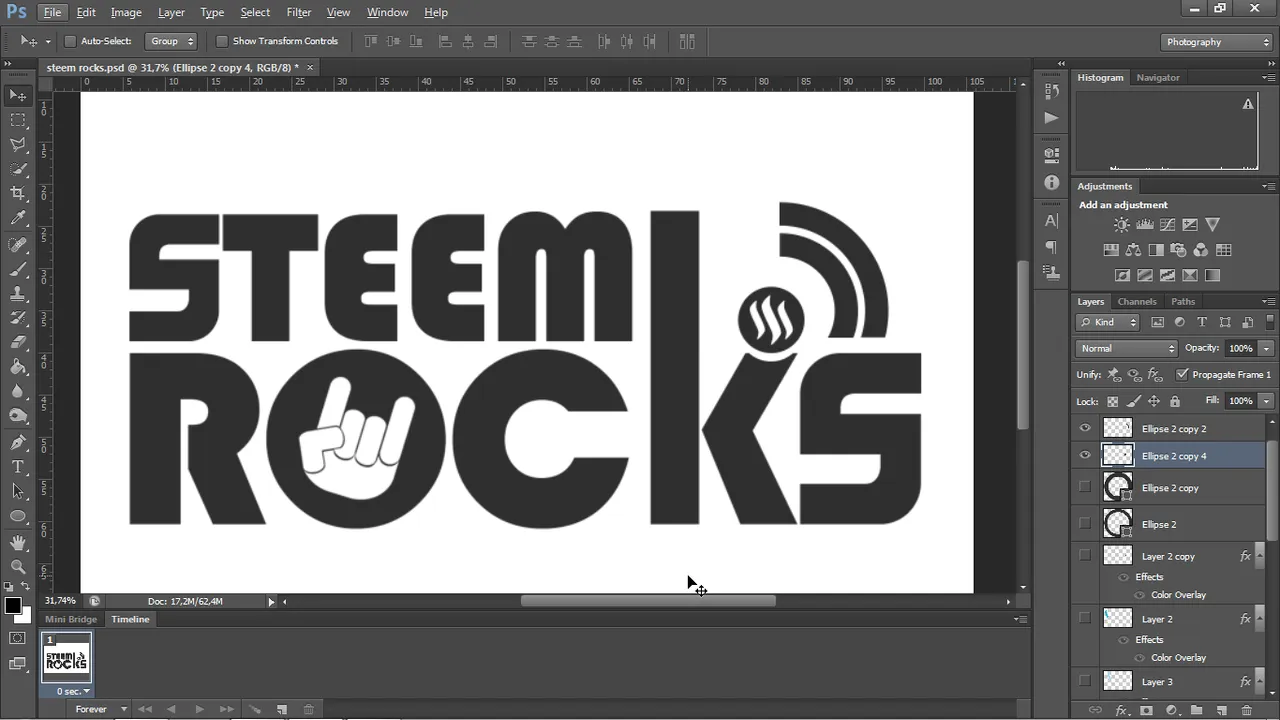Show the Ellipse 2 layer

pyautogui.click(x=1085, y=523)
